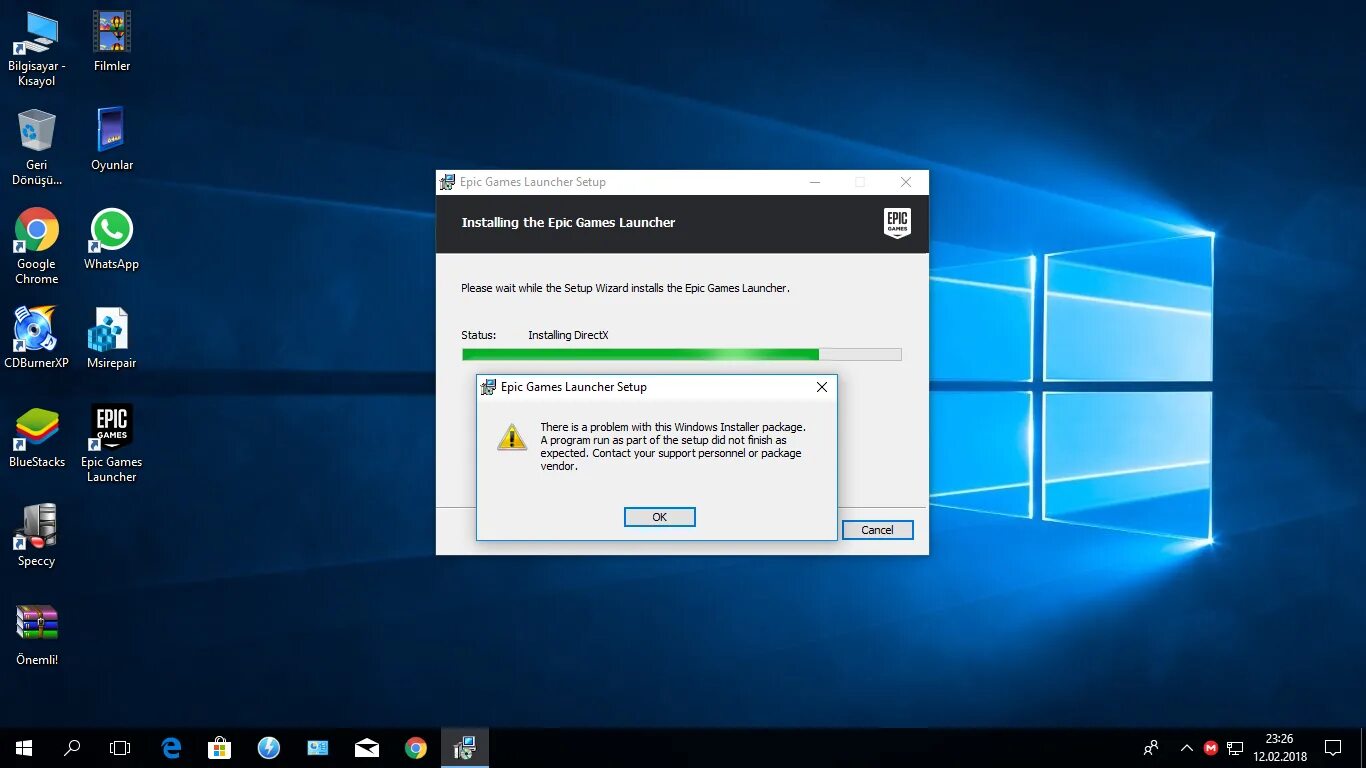Viewport: 1366px width, 768px height.
Task: Select the Önemli! archive icon
Action: pos(37,636)
